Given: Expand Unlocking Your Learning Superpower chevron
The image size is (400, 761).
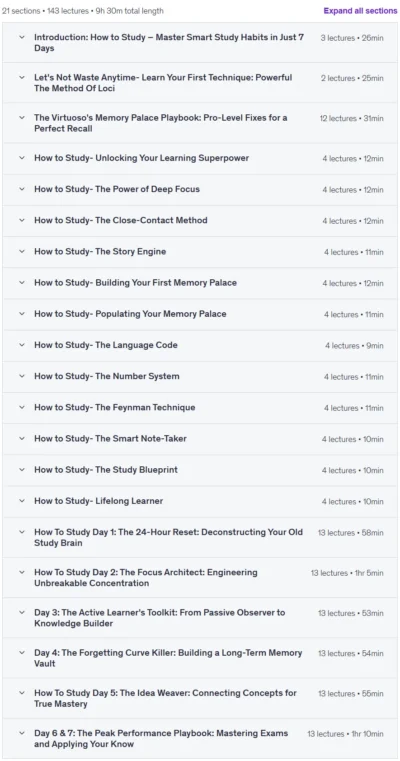Looking at the screenshot, I should 22,158.
